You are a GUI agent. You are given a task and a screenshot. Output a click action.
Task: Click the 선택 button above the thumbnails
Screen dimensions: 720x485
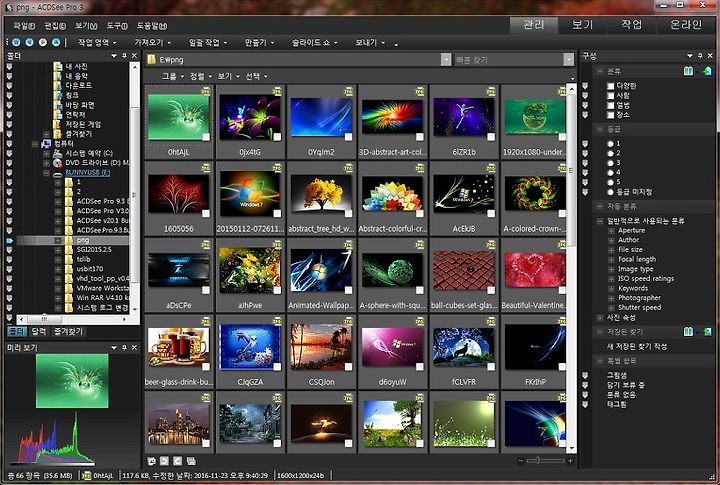click(x=256, y=76)
